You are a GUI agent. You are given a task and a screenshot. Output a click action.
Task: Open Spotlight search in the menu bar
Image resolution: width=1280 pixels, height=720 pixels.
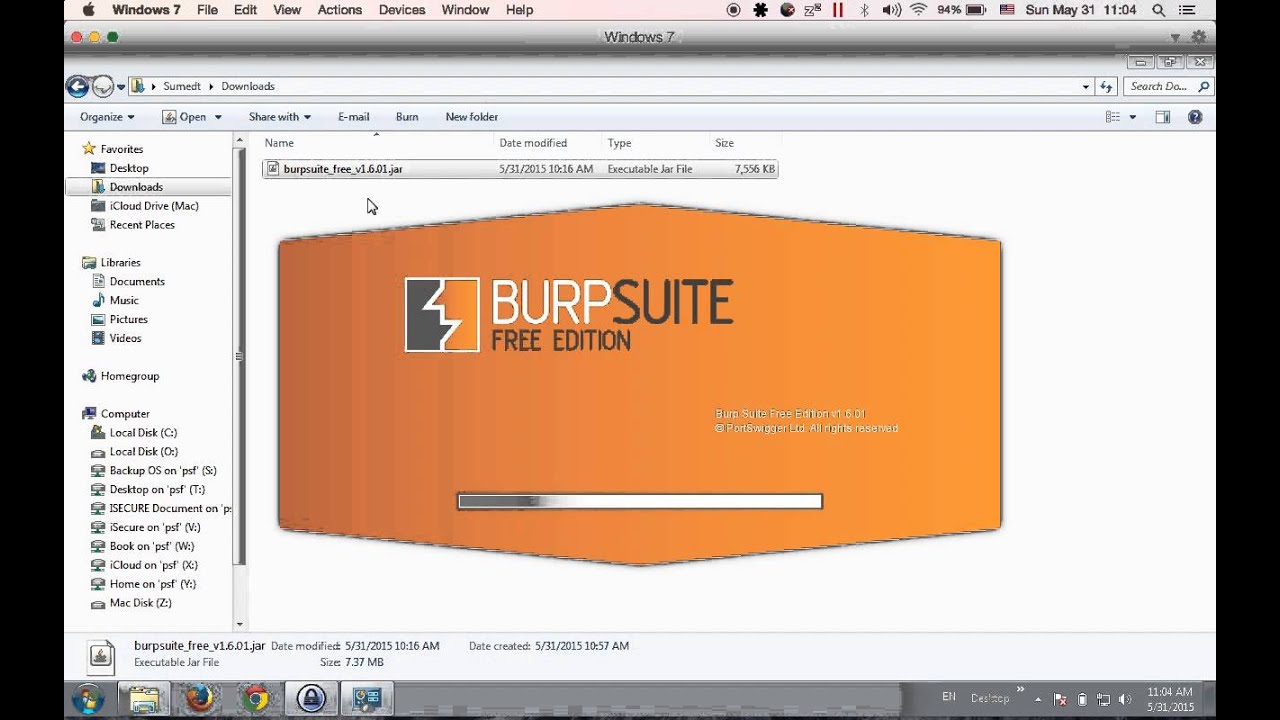[1158, 10]
